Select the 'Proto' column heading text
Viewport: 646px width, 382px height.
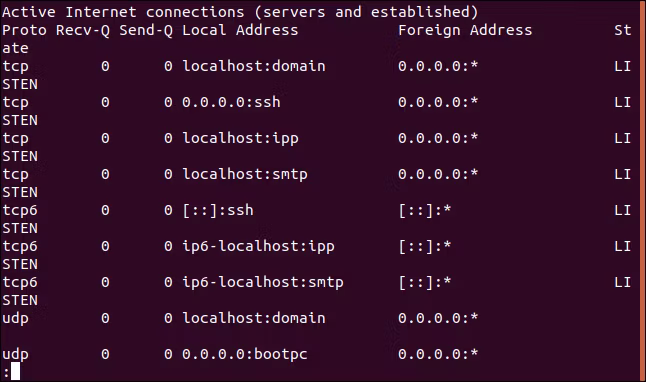coord(24,30)
